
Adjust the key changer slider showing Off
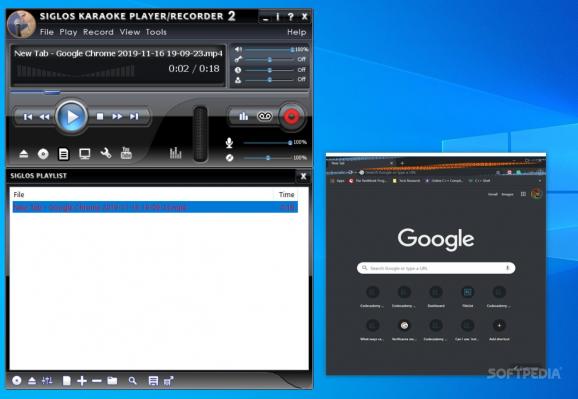tap(269, 59)
